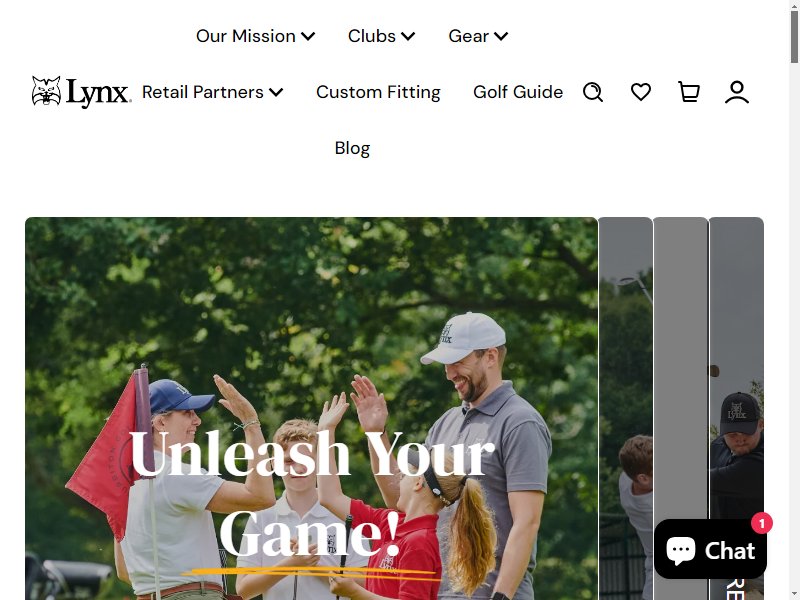Open the Golf Guide menu item

518,92
